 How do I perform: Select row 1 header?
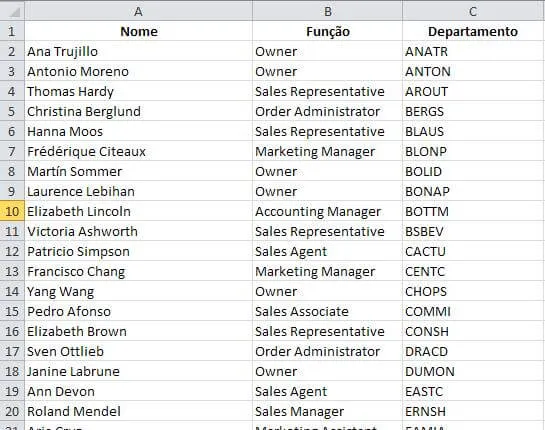pos(12,31)
